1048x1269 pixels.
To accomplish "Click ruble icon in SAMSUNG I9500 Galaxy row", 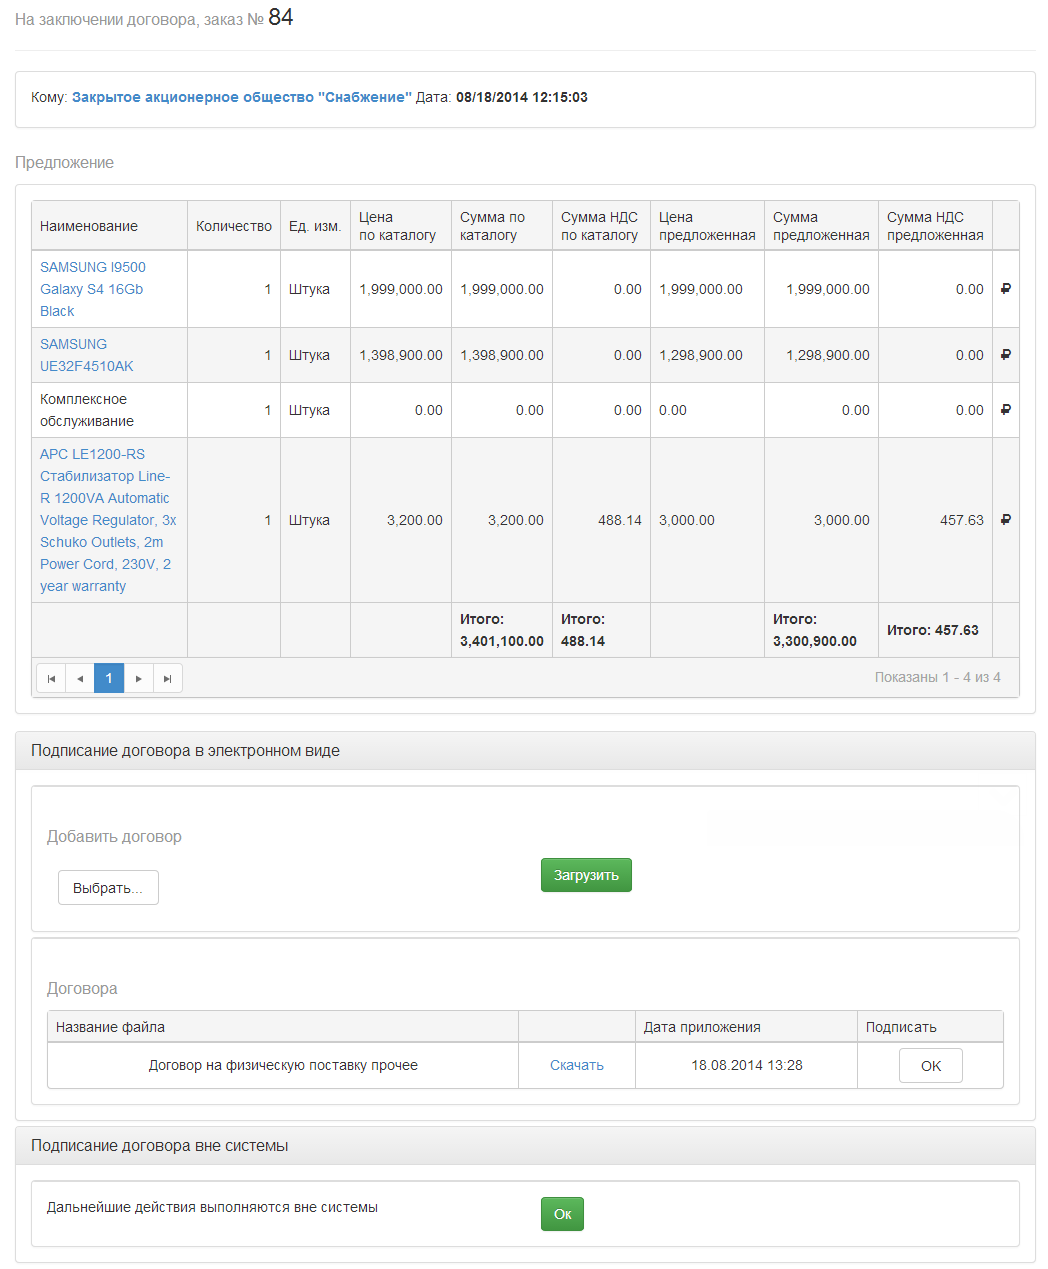I will (x=1005, y=289).
